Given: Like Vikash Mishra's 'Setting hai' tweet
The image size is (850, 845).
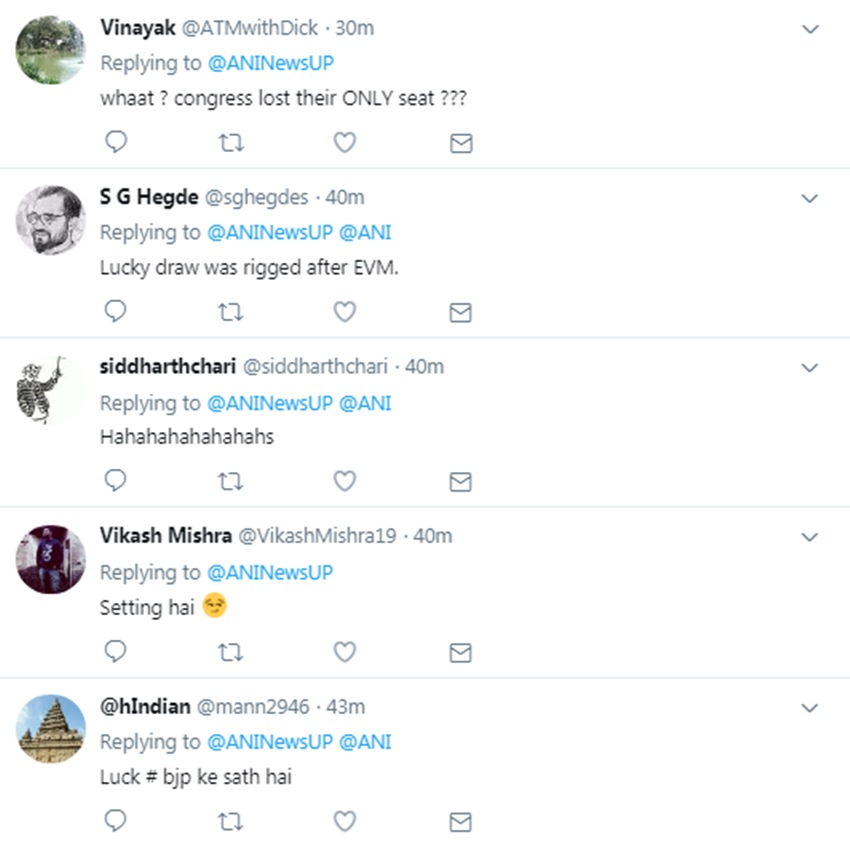Looking at the screenshot, I should (345, 652).
